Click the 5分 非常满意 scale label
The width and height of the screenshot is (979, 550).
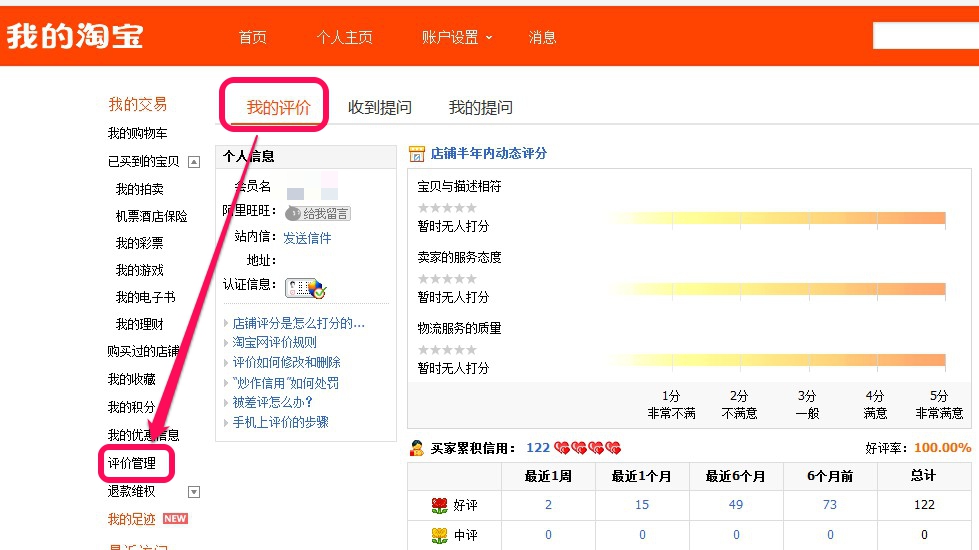[939, 405]
